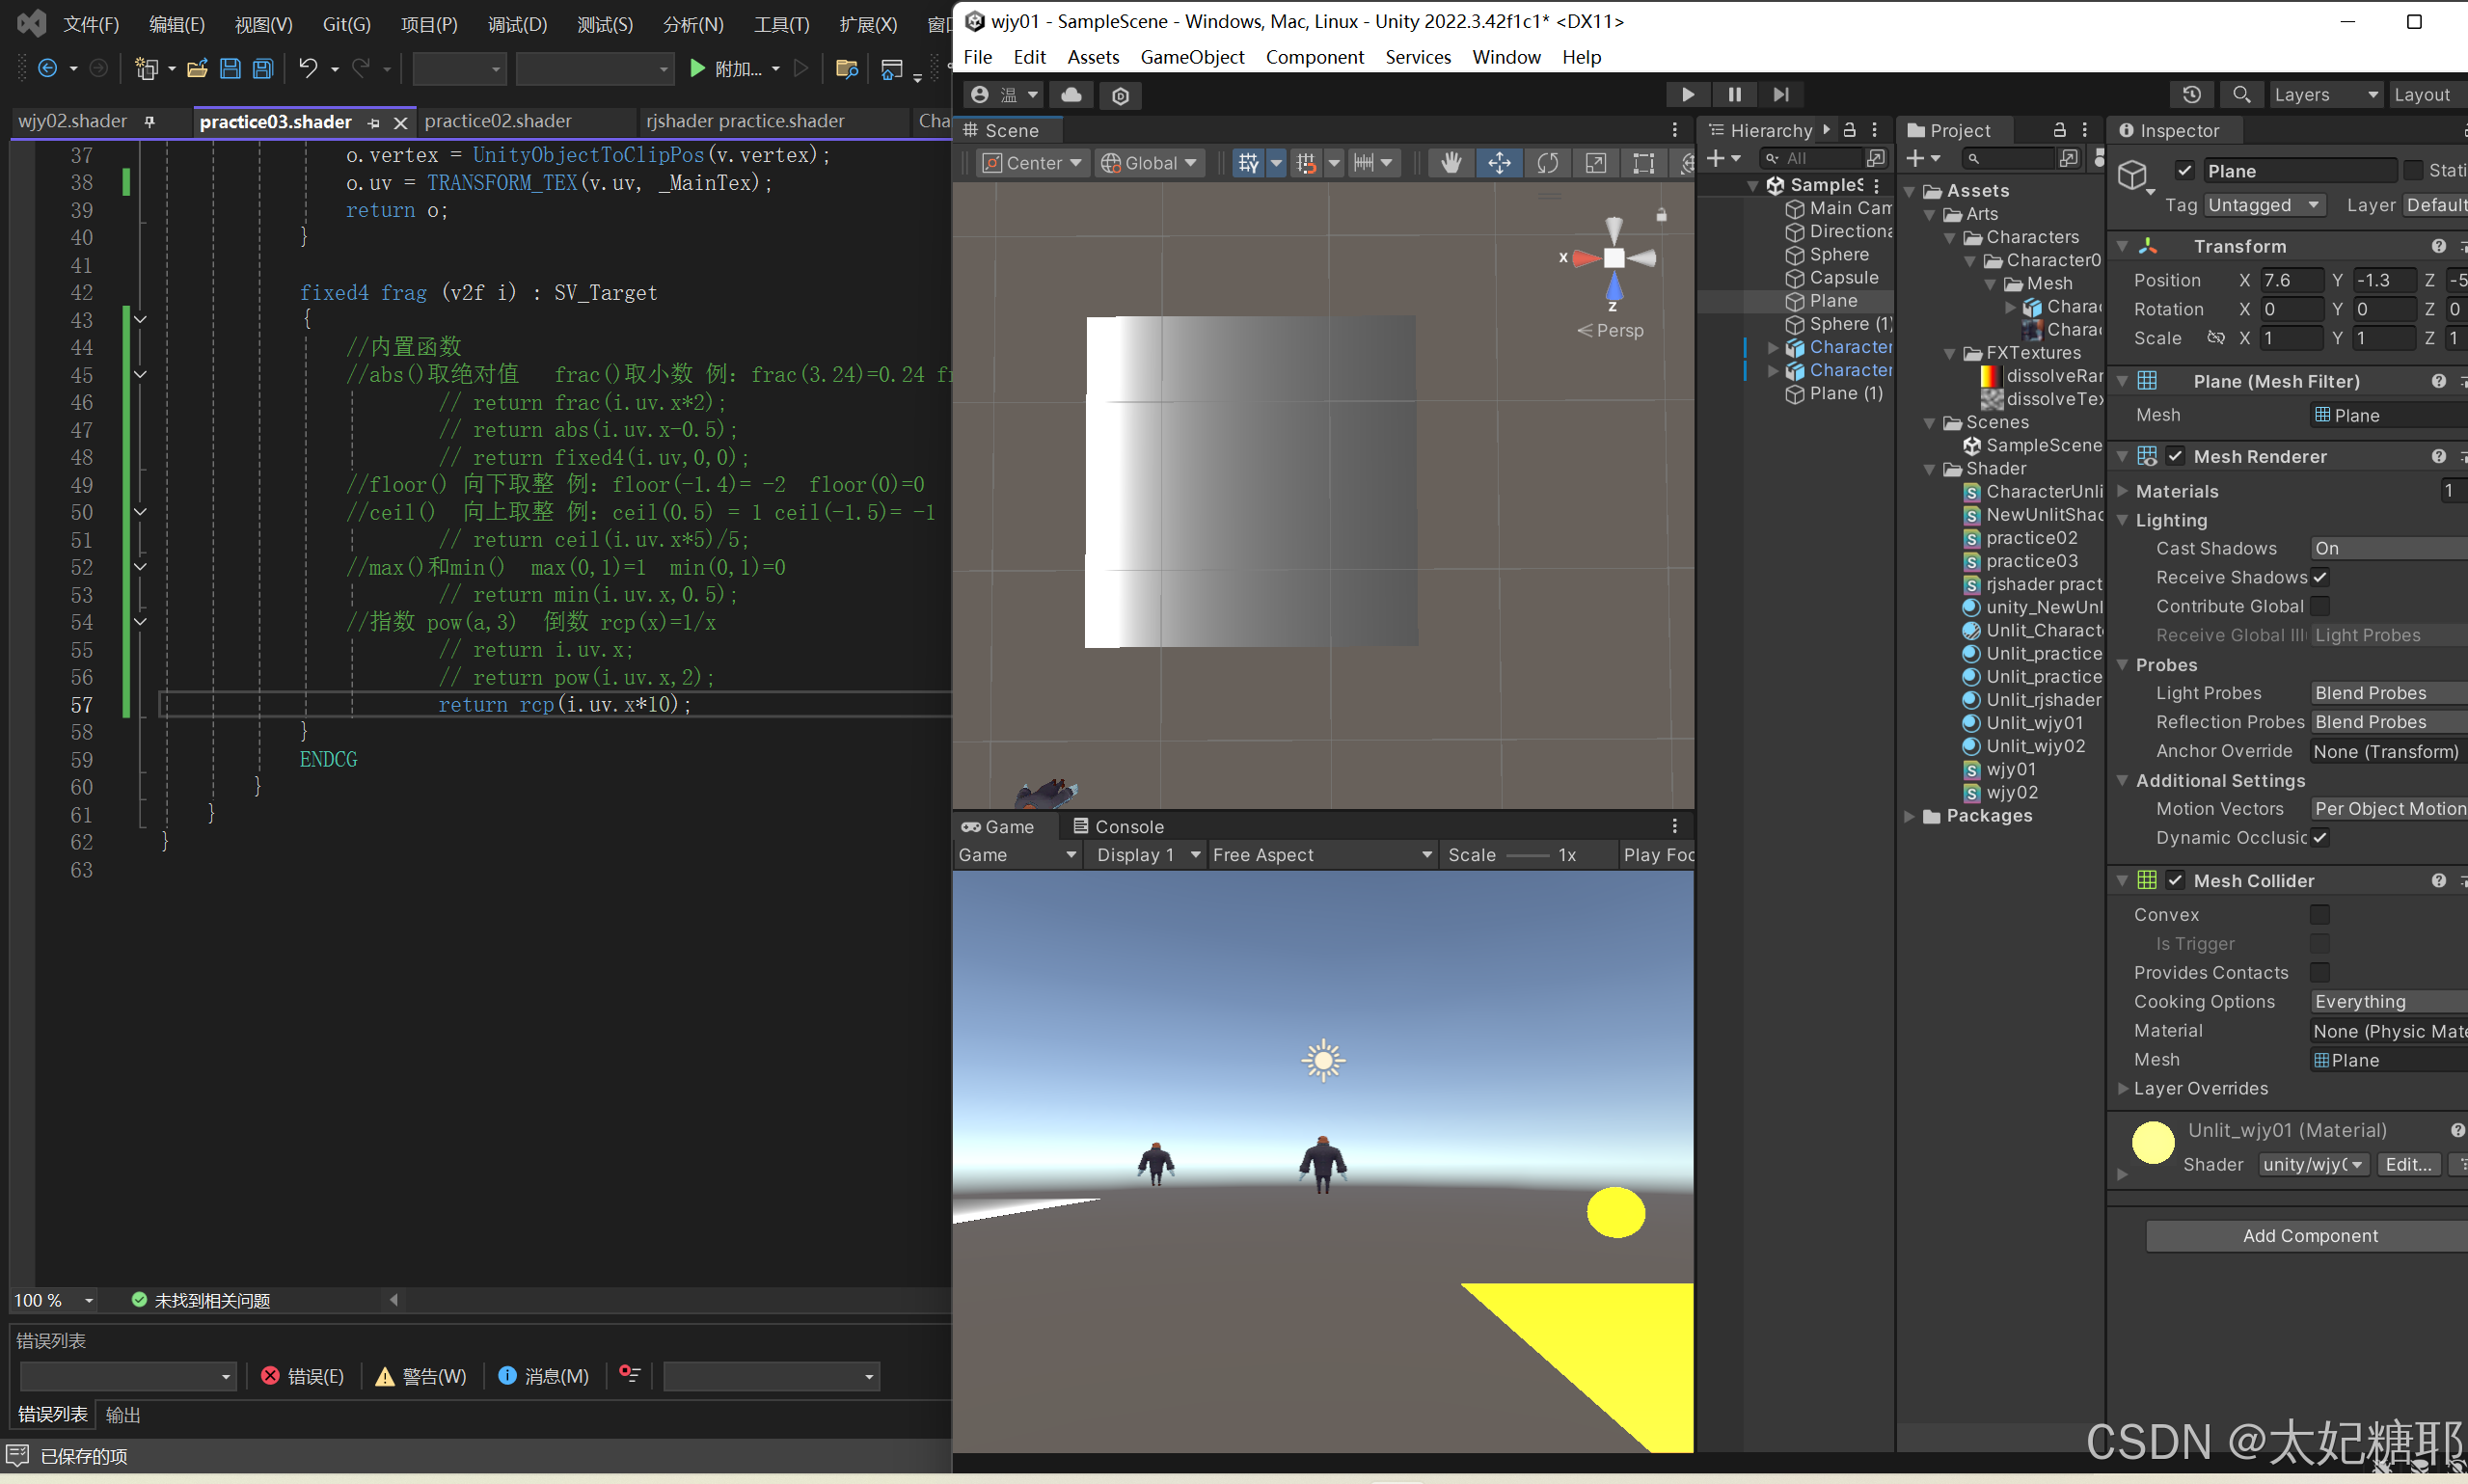
Task: Open the Free Aspect dropdown
Action: tap(1322, 855)
